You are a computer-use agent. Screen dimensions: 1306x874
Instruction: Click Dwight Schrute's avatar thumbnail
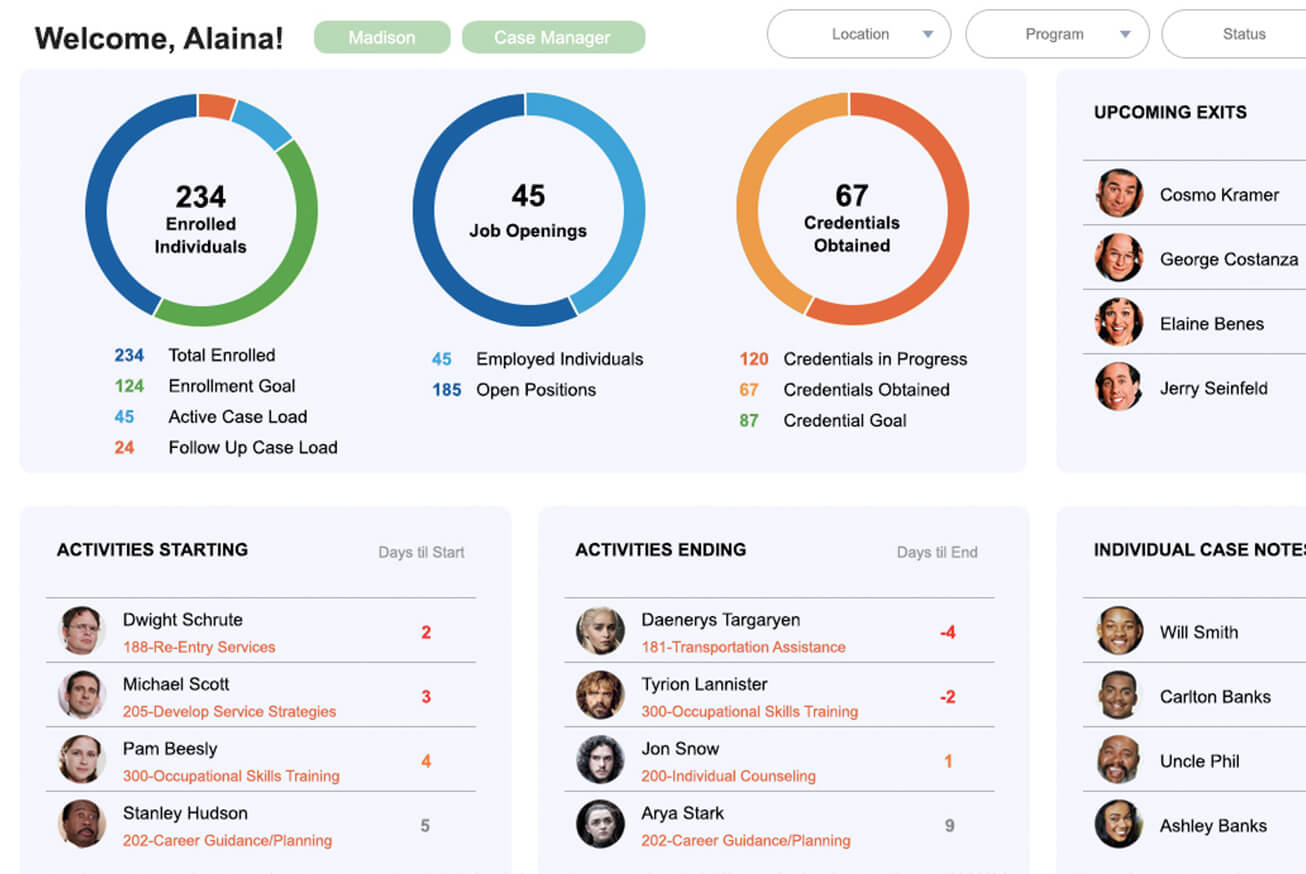82,631
